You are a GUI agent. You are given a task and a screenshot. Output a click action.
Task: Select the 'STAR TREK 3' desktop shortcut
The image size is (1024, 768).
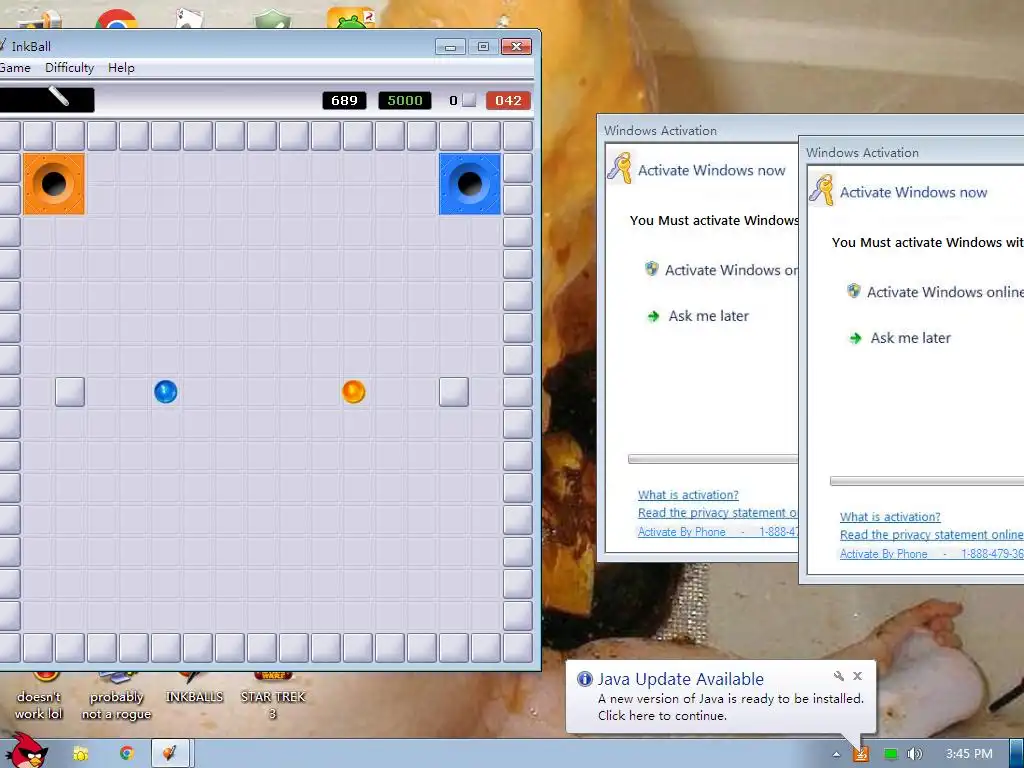[x=273, y=697]
